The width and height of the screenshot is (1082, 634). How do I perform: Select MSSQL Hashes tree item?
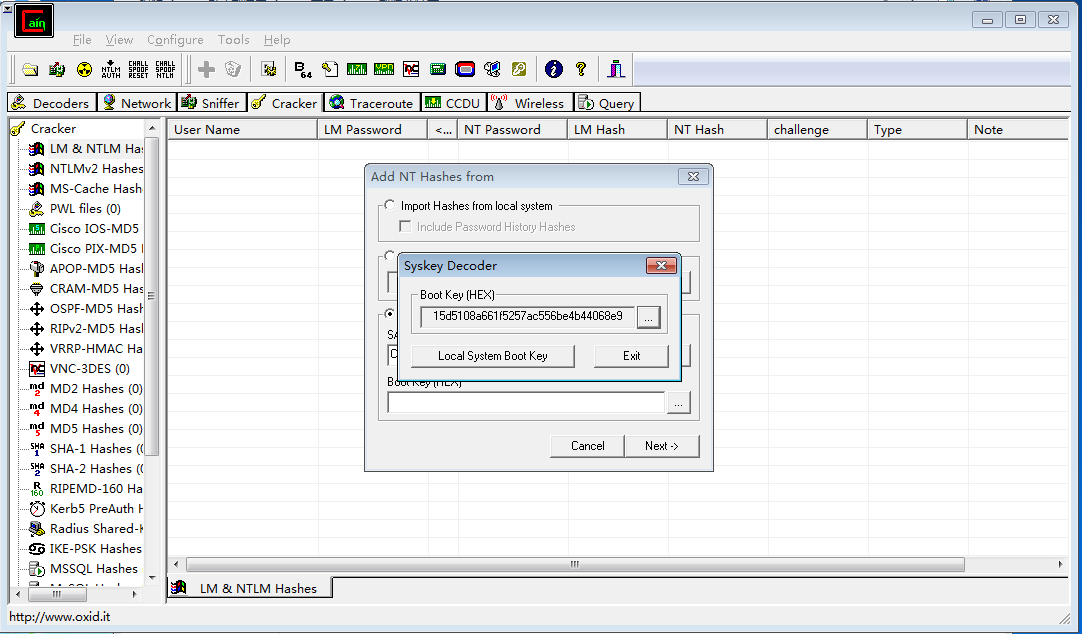point(94,568)
